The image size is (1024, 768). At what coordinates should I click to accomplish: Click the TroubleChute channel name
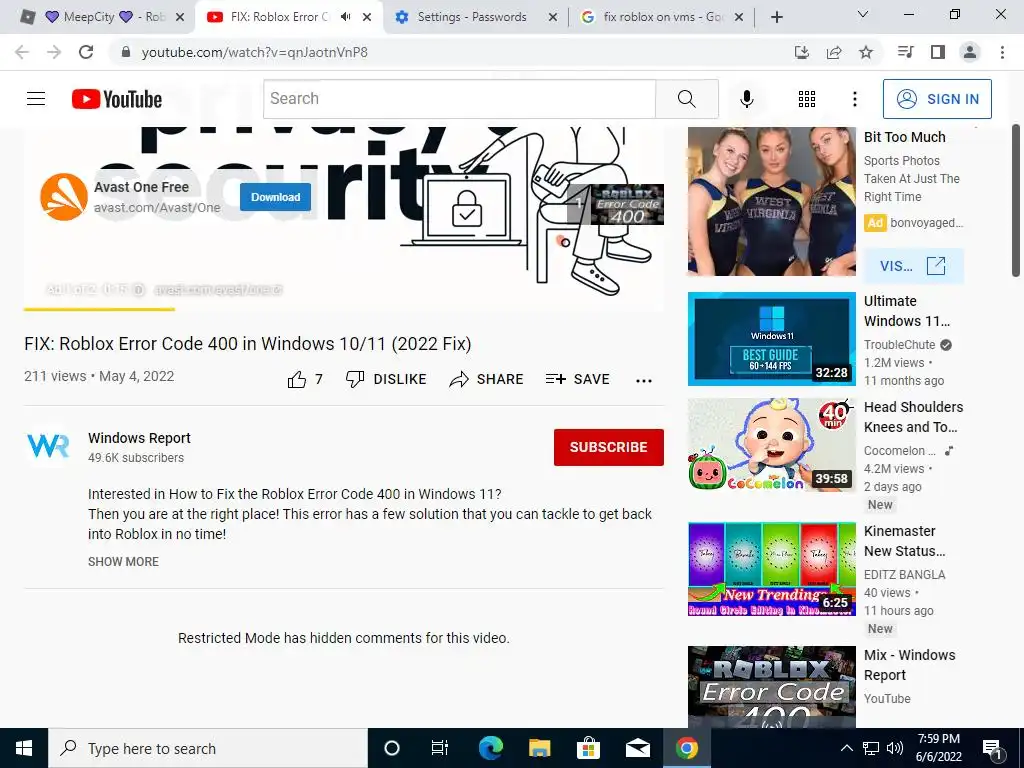899,345
